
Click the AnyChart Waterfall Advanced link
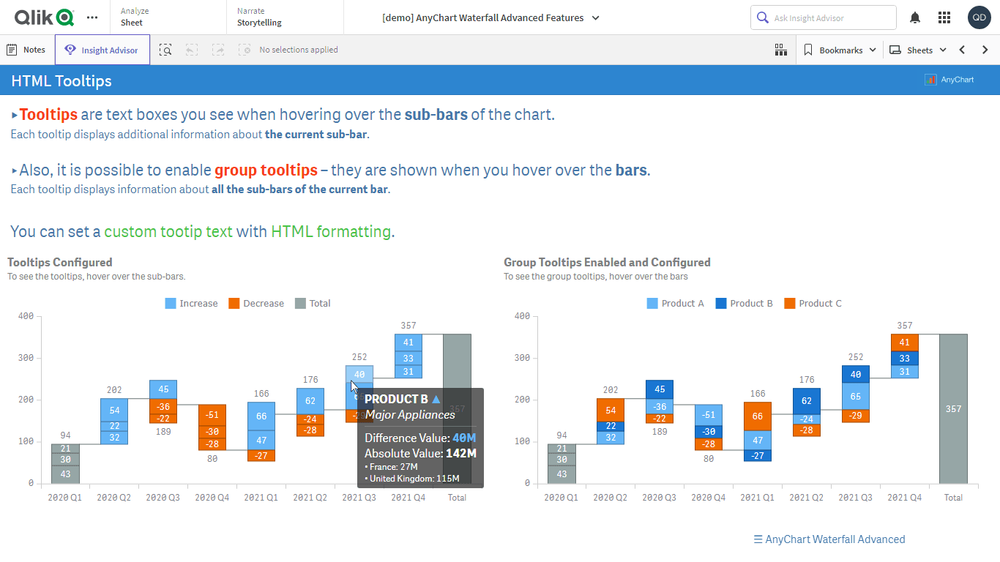coord(829,539)
